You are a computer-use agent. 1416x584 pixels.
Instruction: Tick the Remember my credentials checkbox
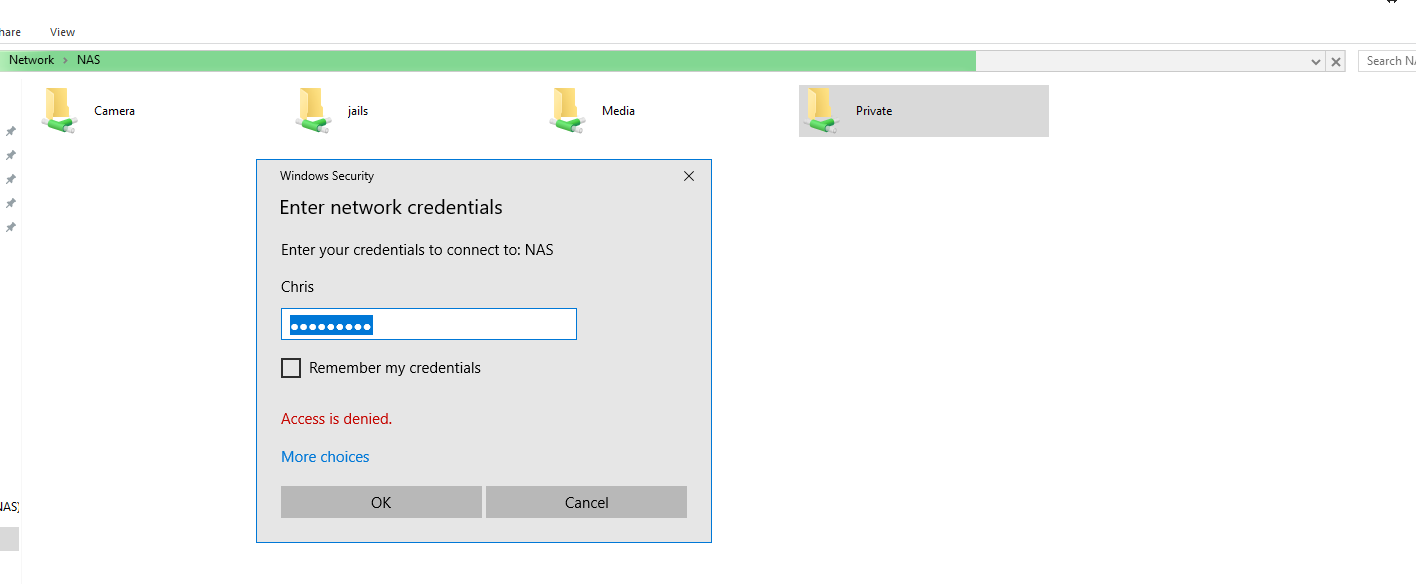pos(291,368)
